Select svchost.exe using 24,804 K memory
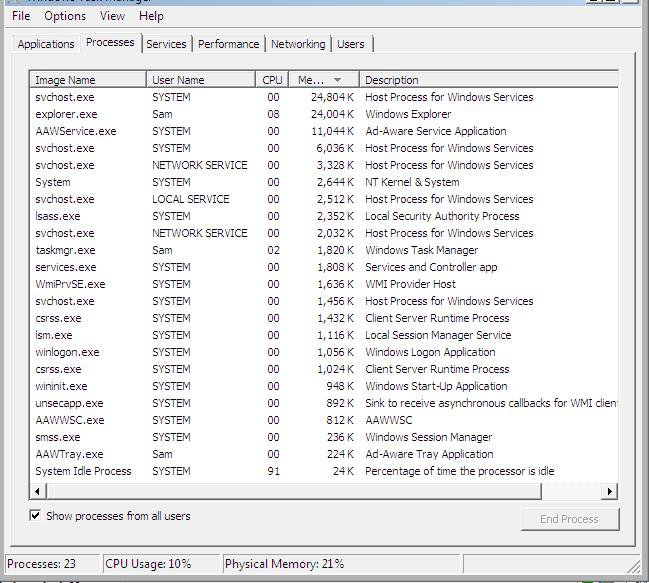The image size is (649, 583). coord(324,97)
